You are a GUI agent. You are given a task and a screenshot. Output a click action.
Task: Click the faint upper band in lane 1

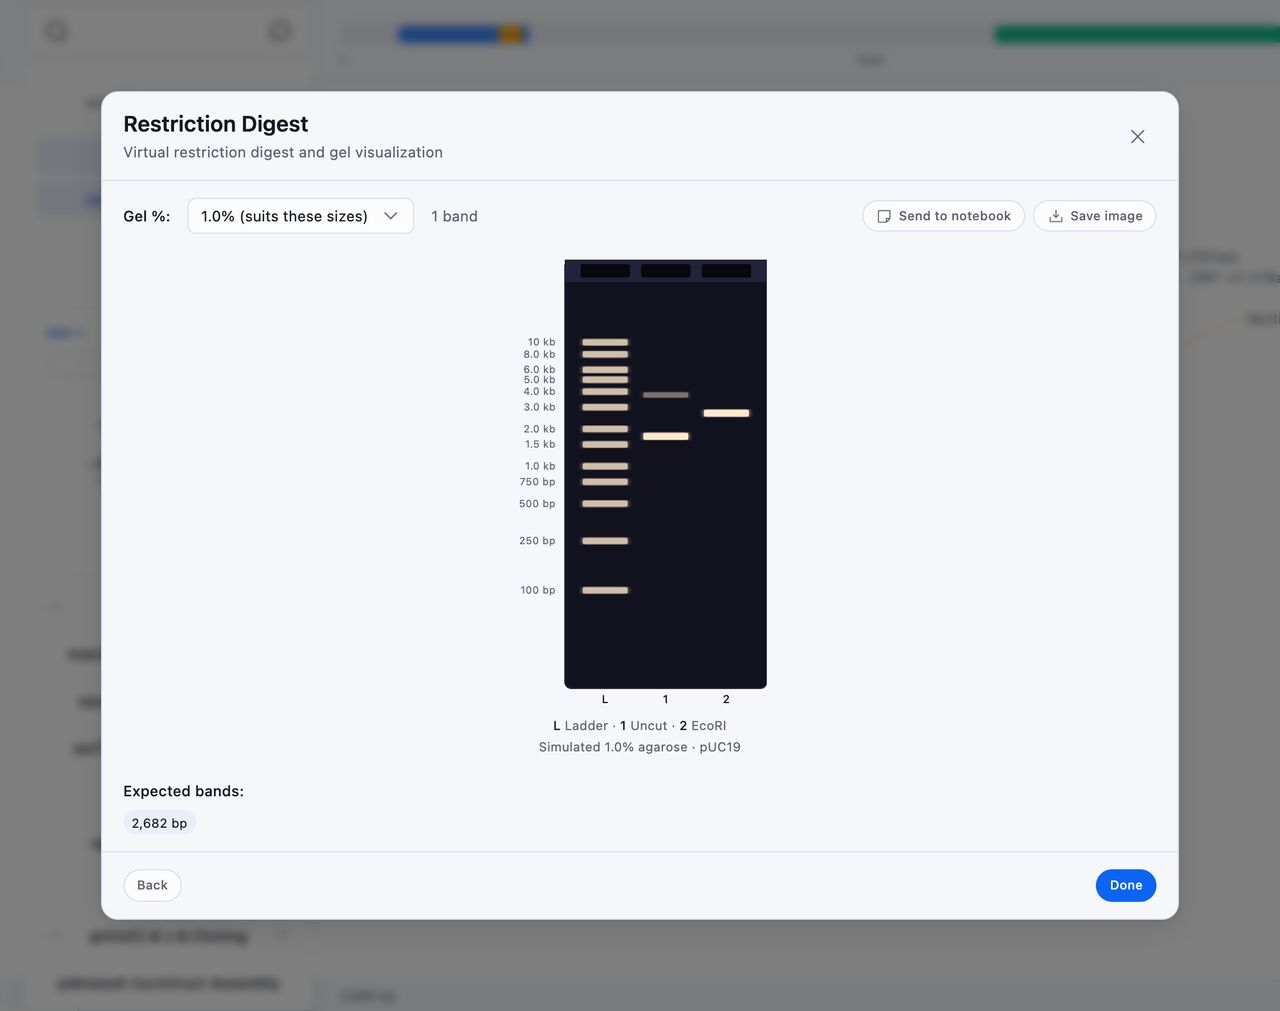(666, 395)
